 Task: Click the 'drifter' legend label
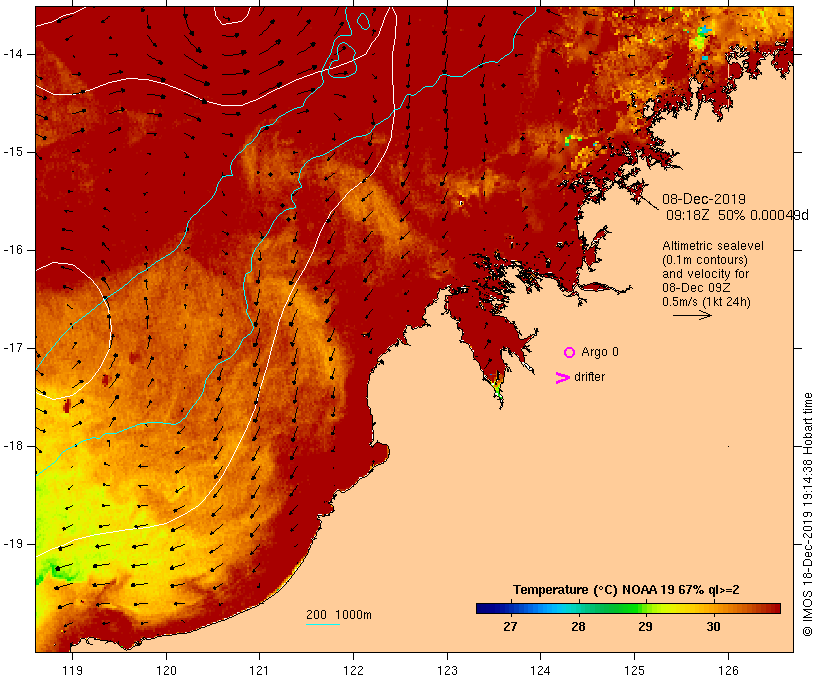pyautogui.click(x=589, y=377)
